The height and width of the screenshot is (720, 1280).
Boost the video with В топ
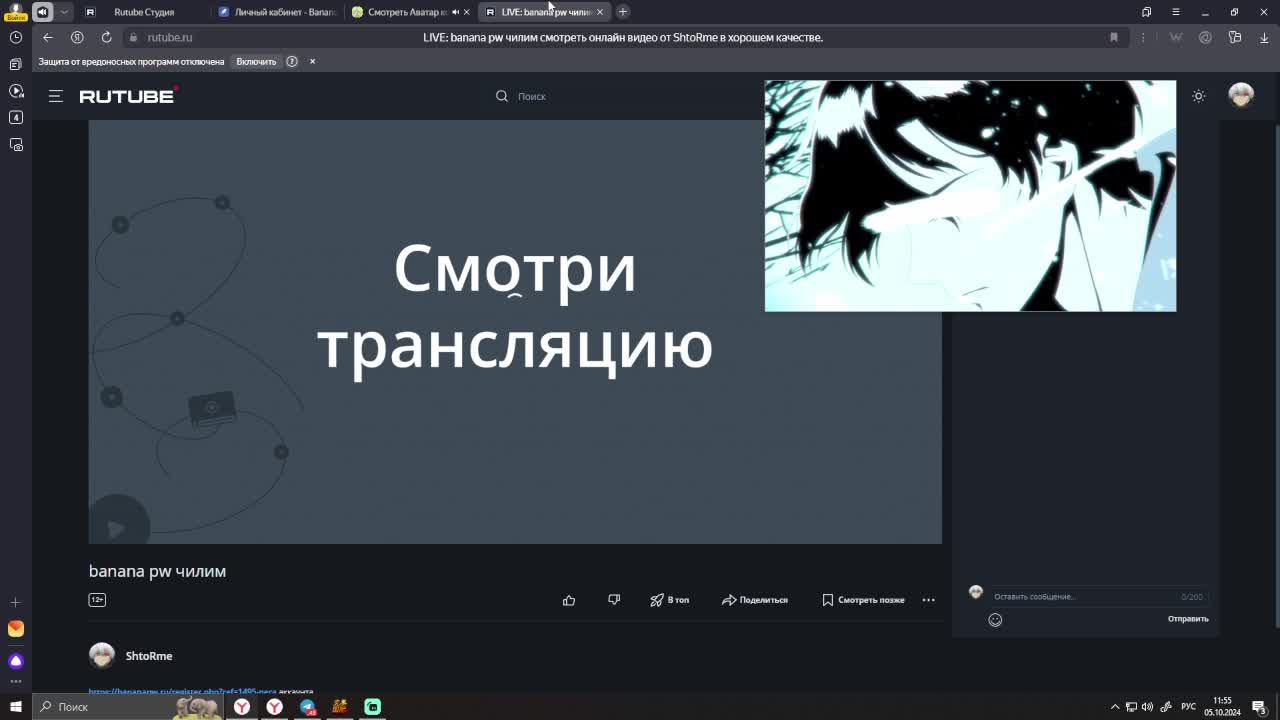coord(670,600)
